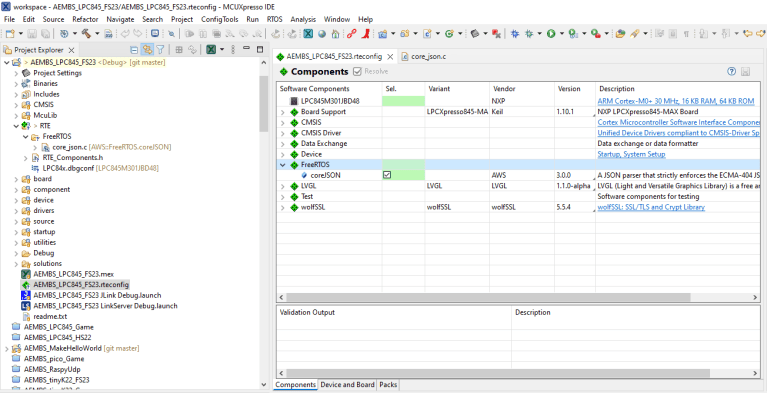The width and height of the screenshot is (767, 393).
Task: Click the yellow Back arrow navigation icon
Action: click(747, 34)
